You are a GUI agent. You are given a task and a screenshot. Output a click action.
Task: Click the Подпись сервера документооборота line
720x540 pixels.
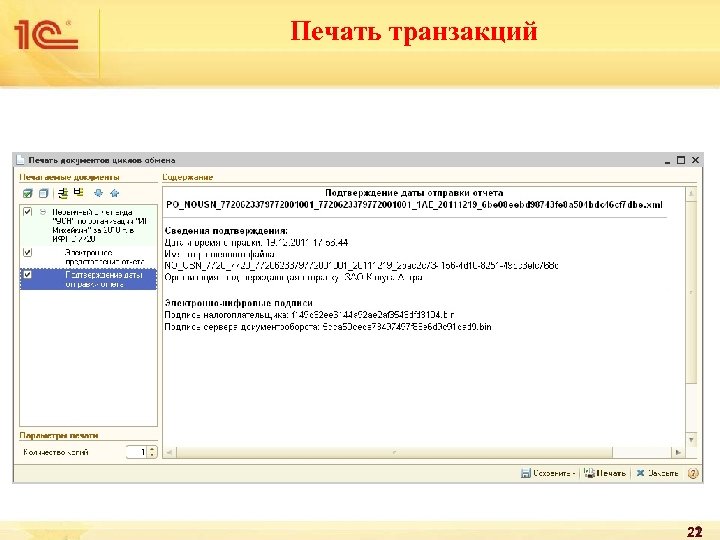tap(328, 327)
